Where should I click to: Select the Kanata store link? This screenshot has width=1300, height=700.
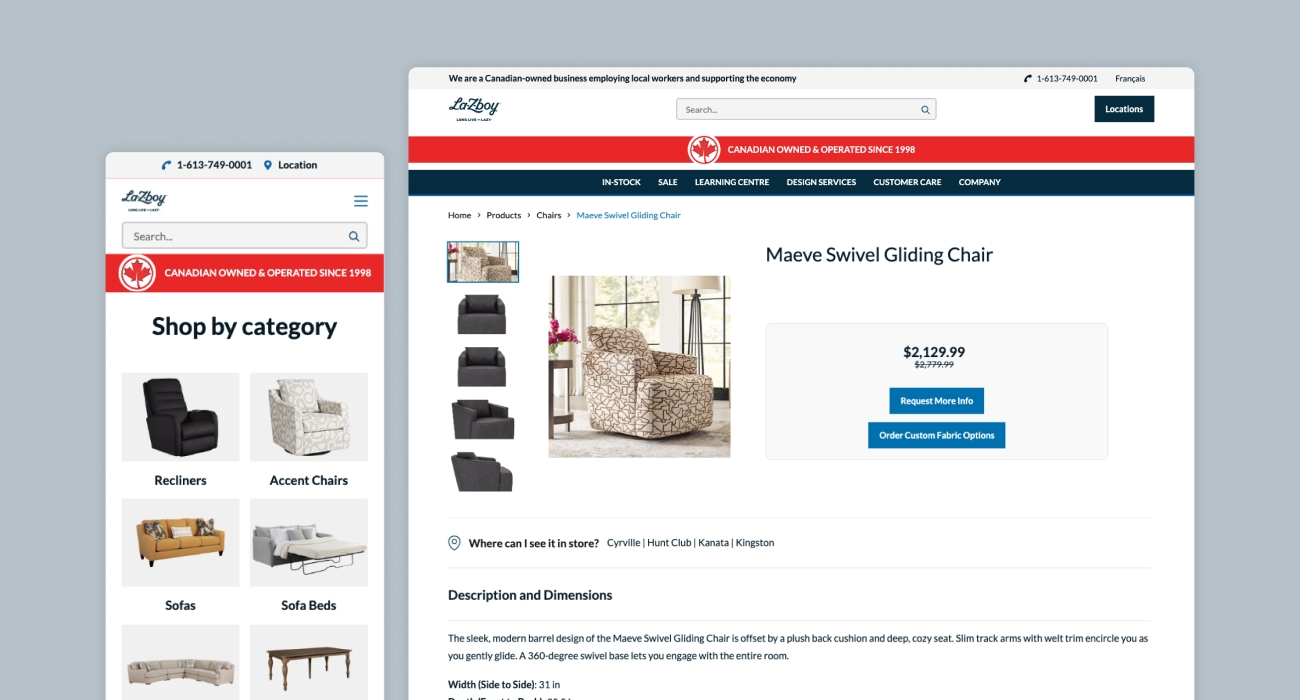(713, 543)
